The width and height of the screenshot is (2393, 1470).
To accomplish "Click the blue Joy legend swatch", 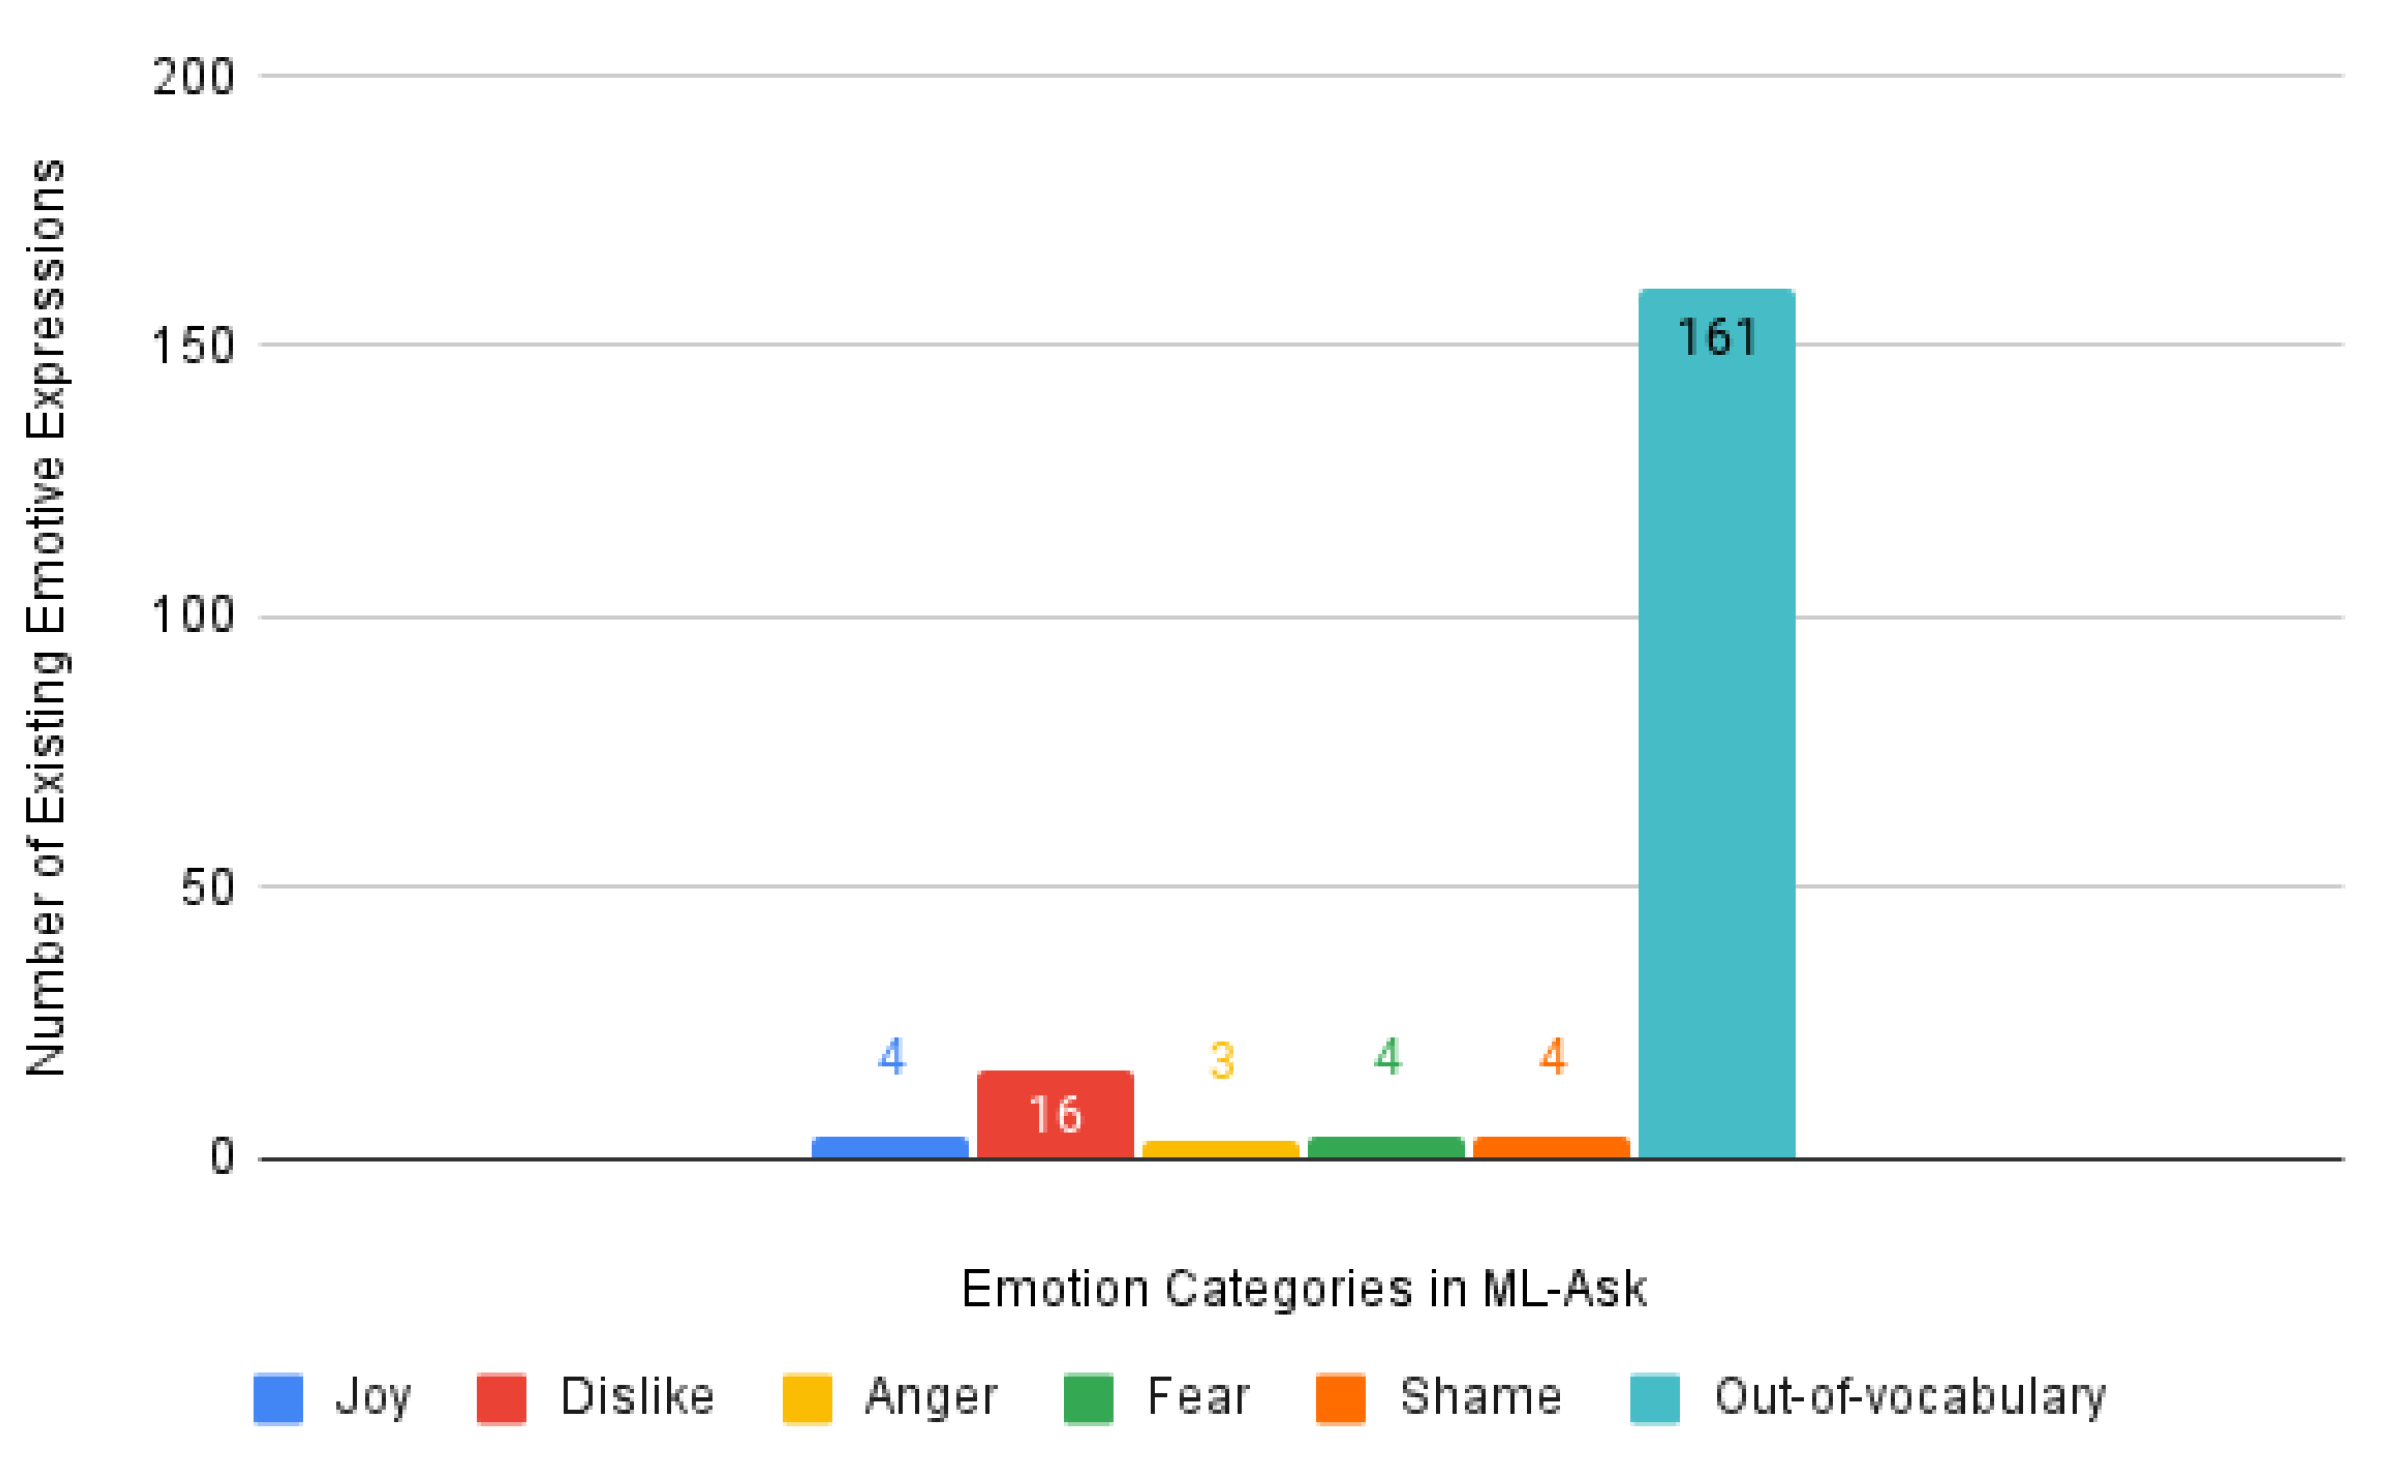I will point(278,1398).
